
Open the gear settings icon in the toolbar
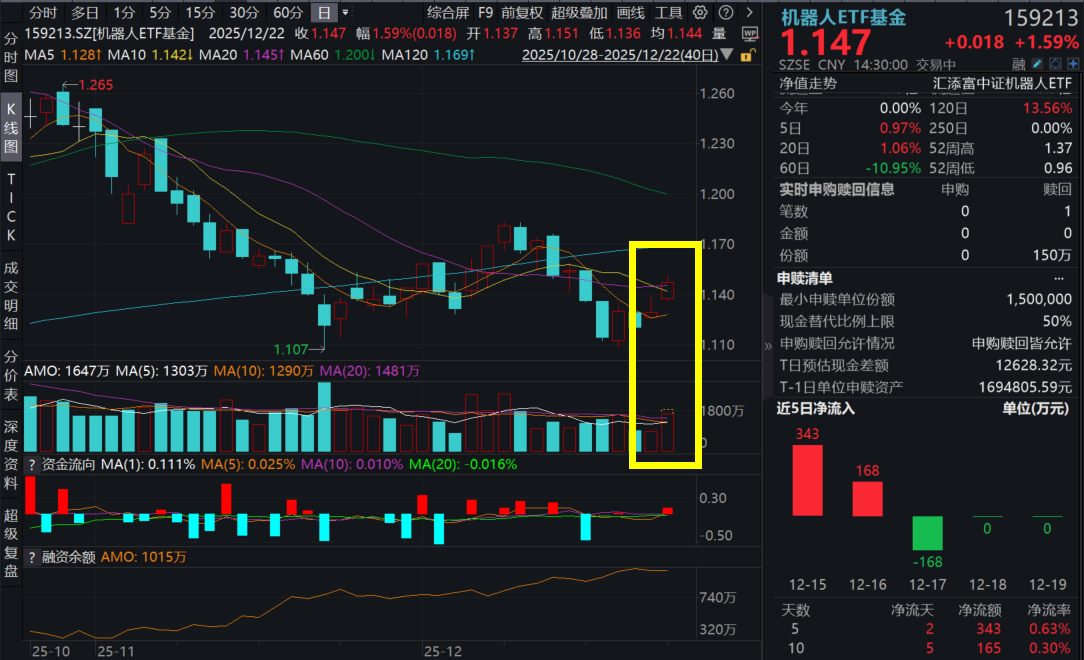(x=700, y=13)
